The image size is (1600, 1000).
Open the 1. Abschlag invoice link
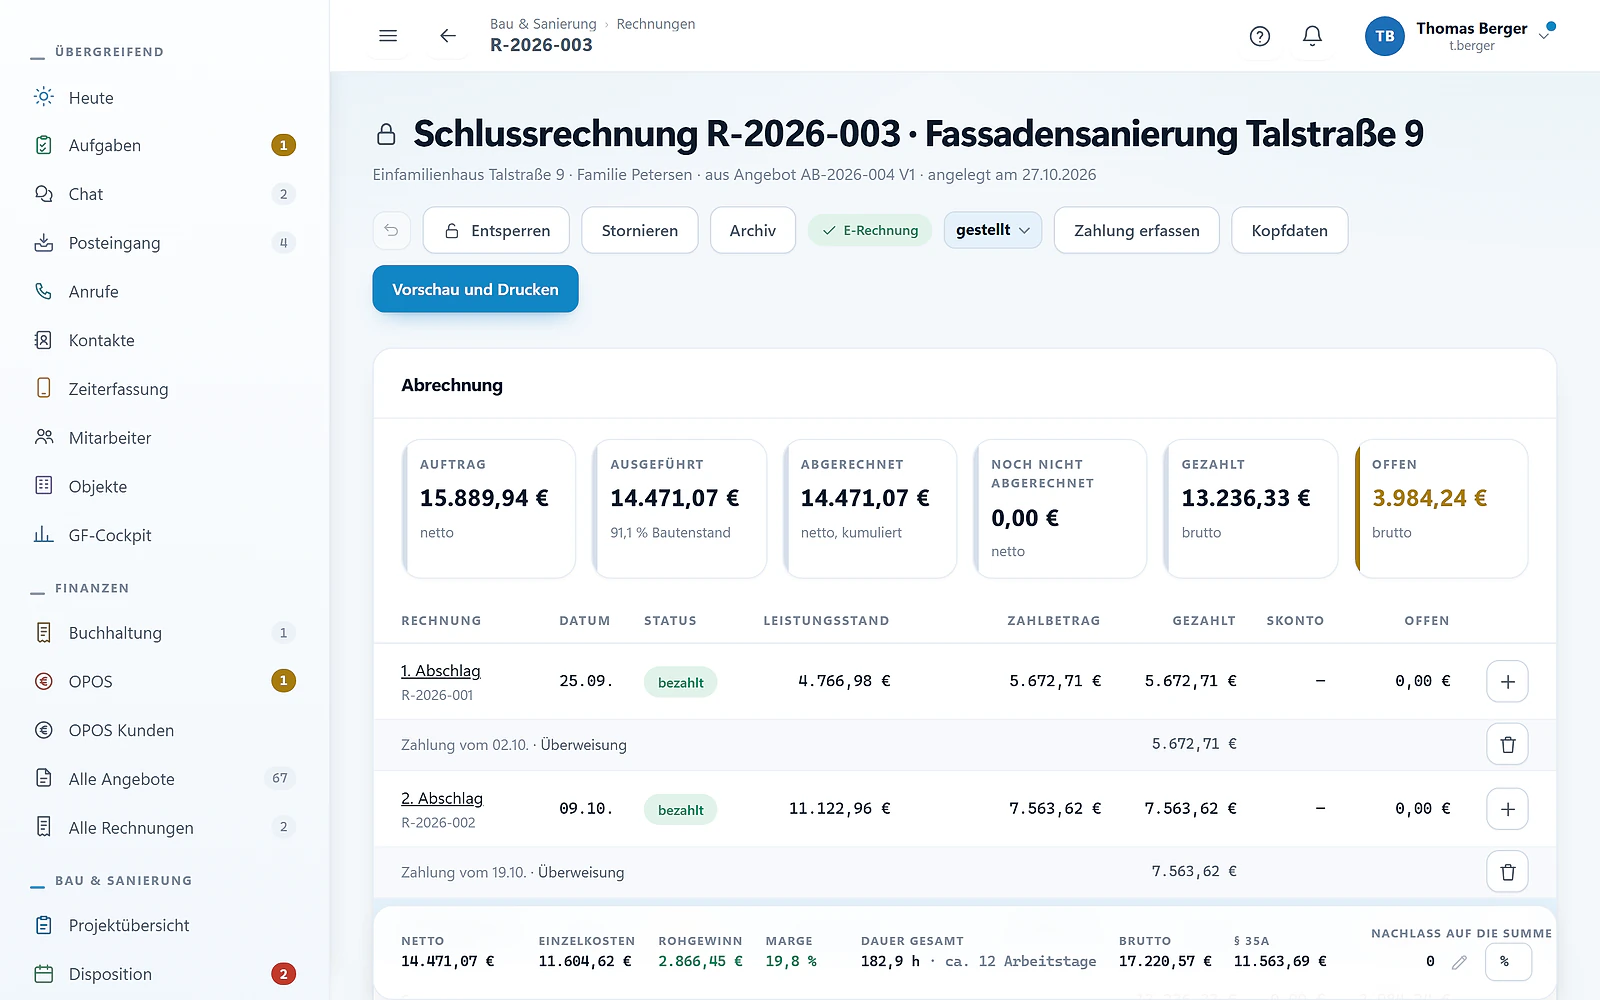[x=441, y=671]
